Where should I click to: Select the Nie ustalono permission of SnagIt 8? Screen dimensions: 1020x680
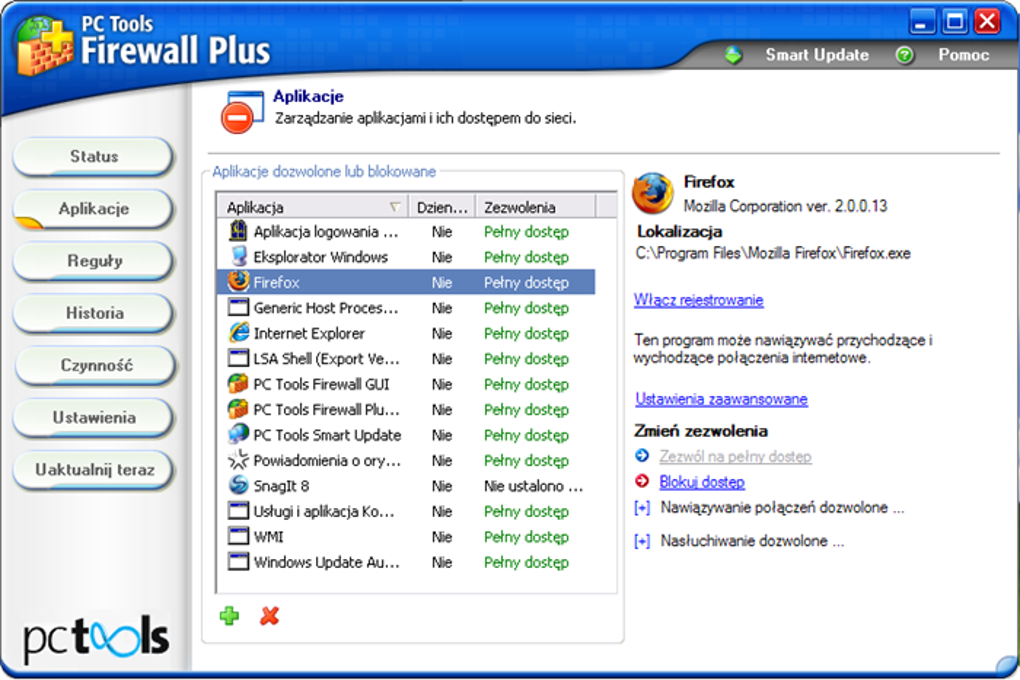[x=533, y=485]
